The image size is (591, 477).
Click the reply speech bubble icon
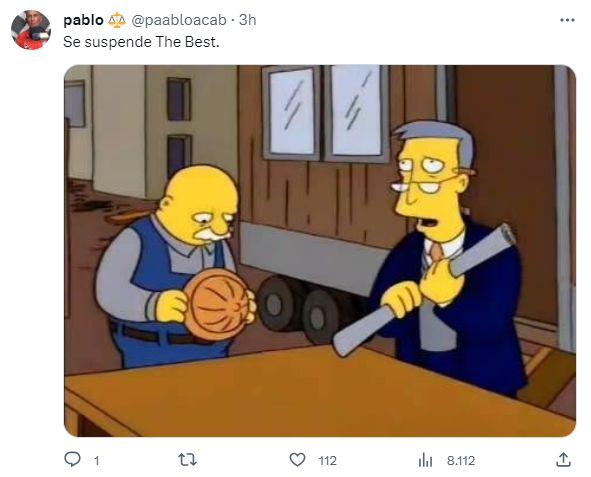coord(72,460)
